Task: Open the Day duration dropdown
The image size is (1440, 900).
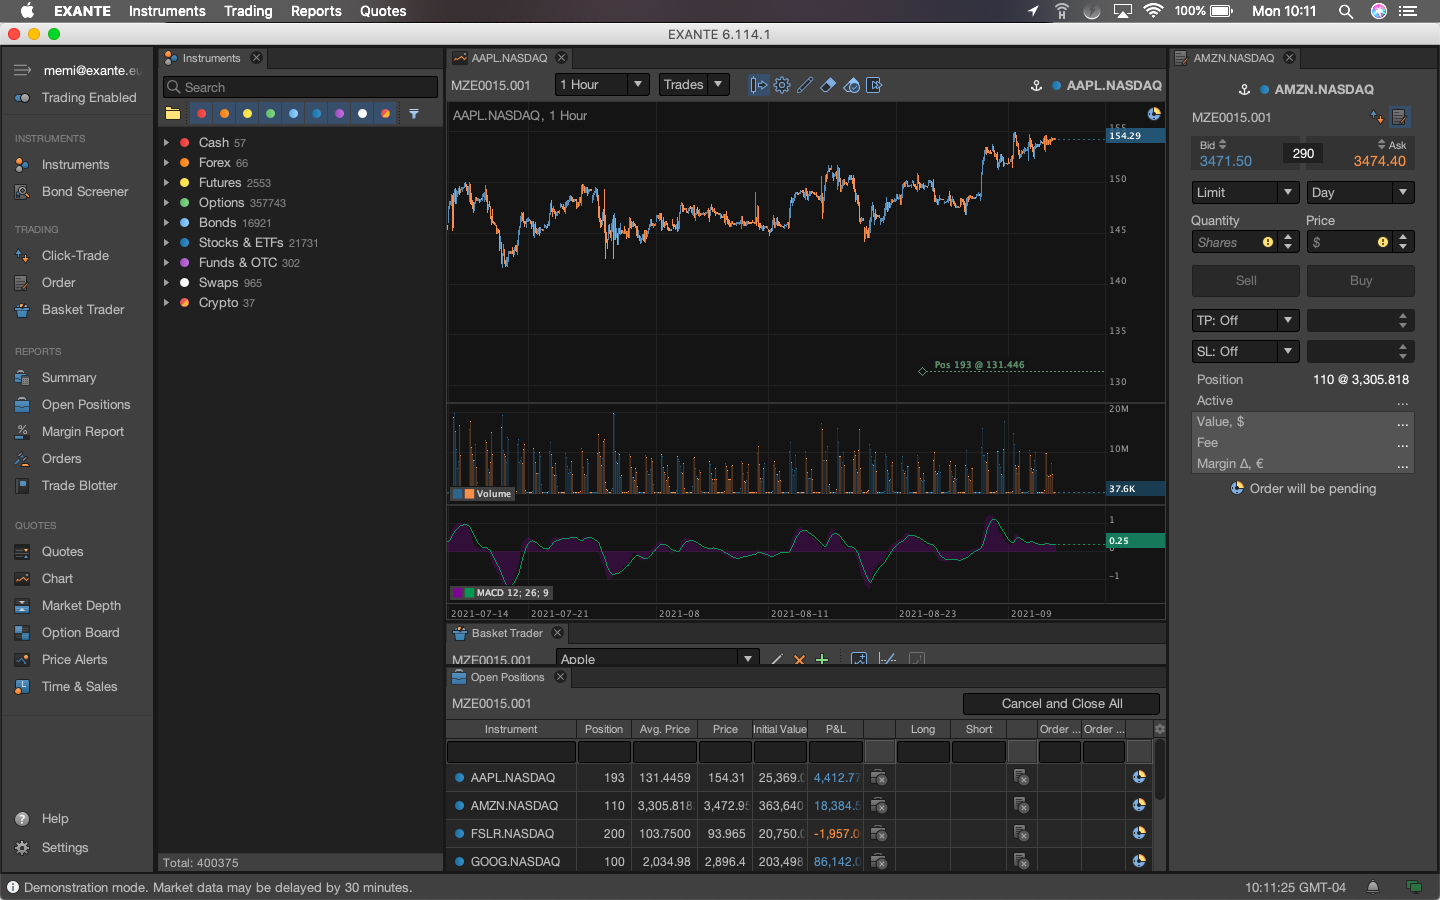Action: click(1360, 192)
